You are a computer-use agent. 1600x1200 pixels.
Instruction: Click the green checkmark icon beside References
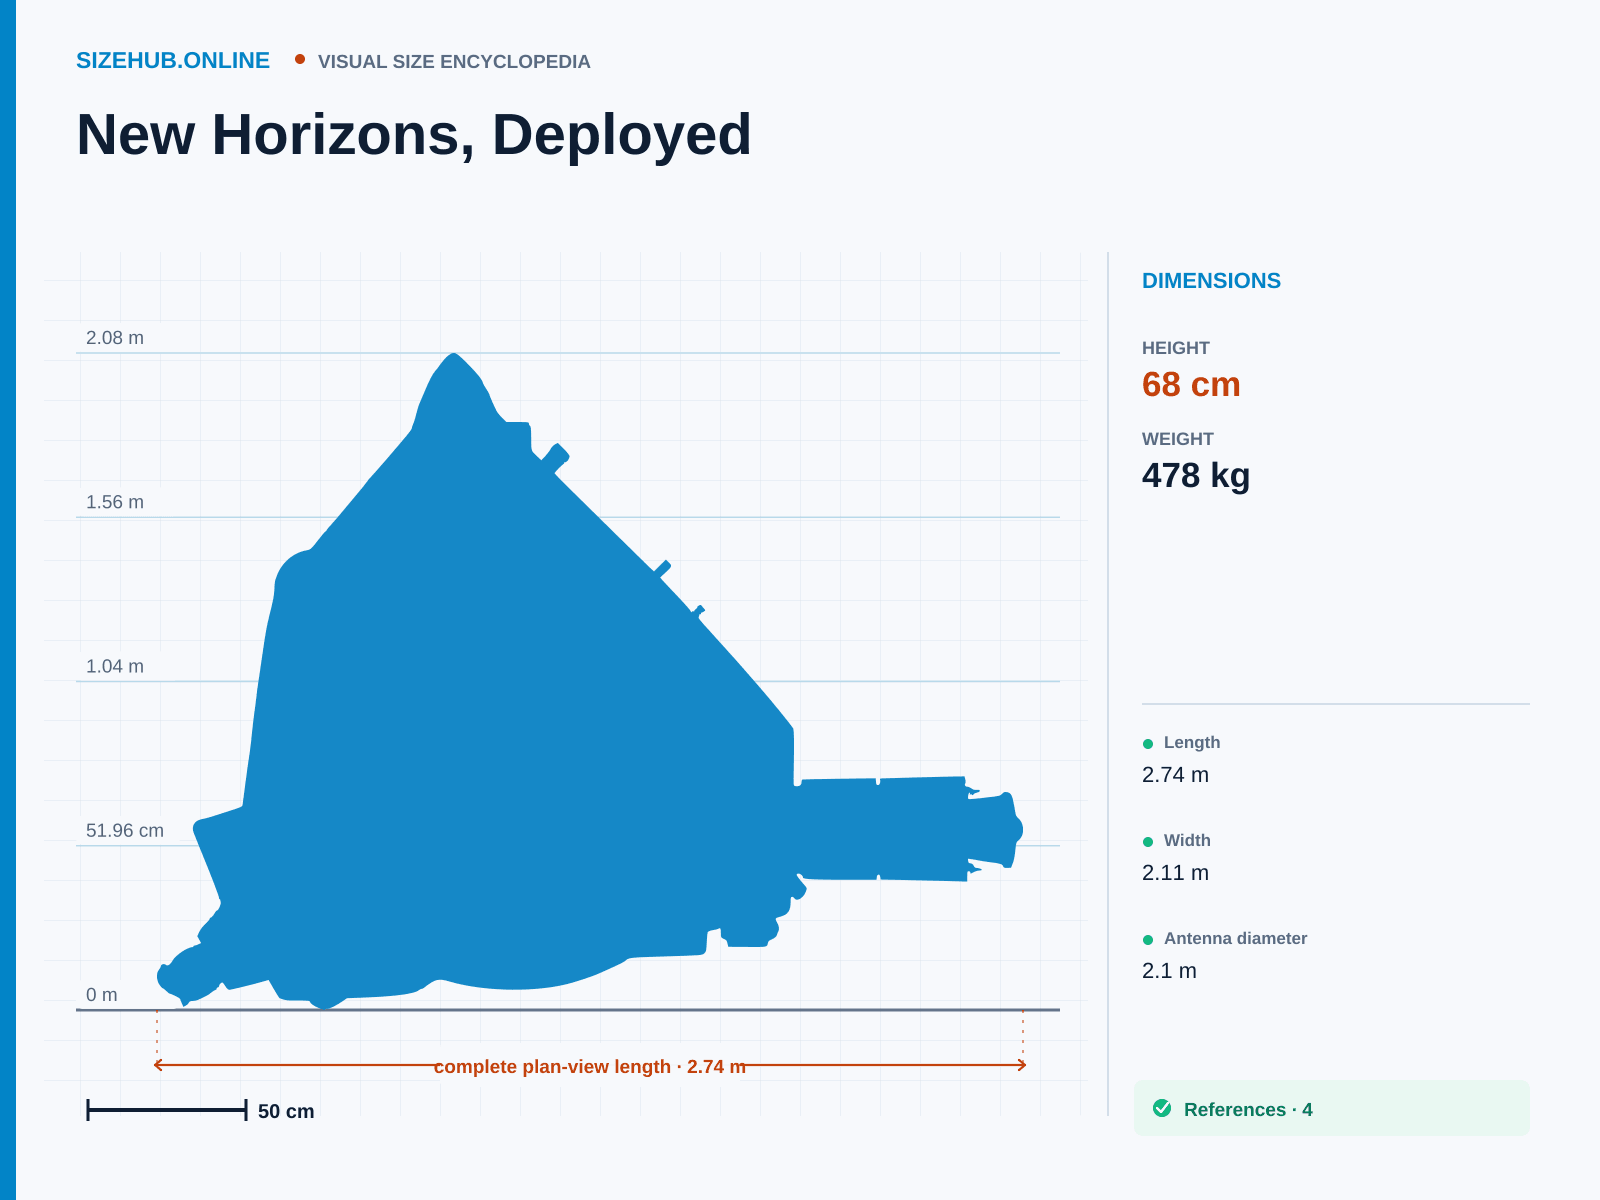(1162, 1108)
